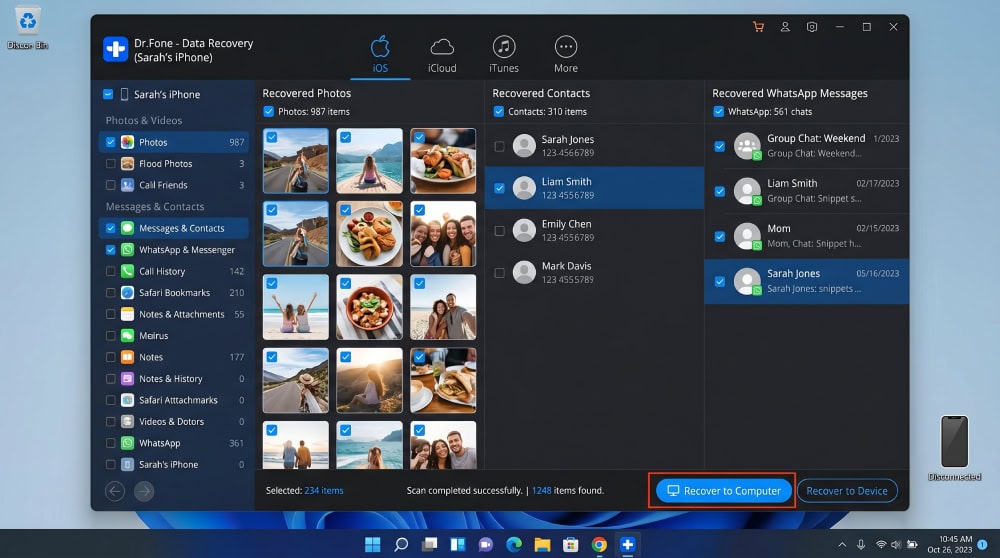Open the first mountain road photo thumbnail
This screenshot has height=558, width=1000.
296,161
